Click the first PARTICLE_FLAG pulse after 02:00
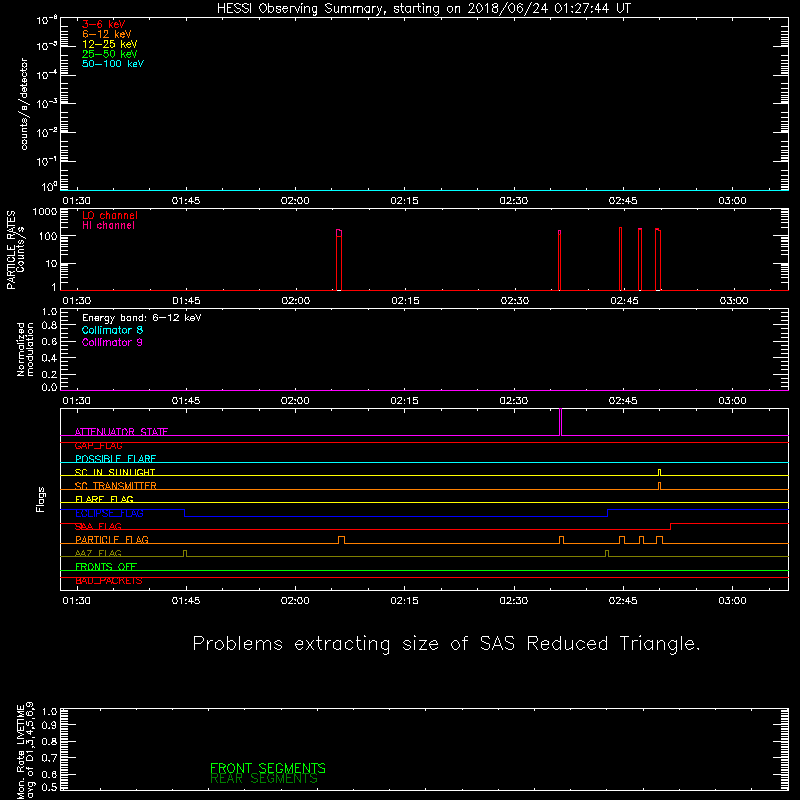Viewport: 800px width, 800px height. [341, 540]
